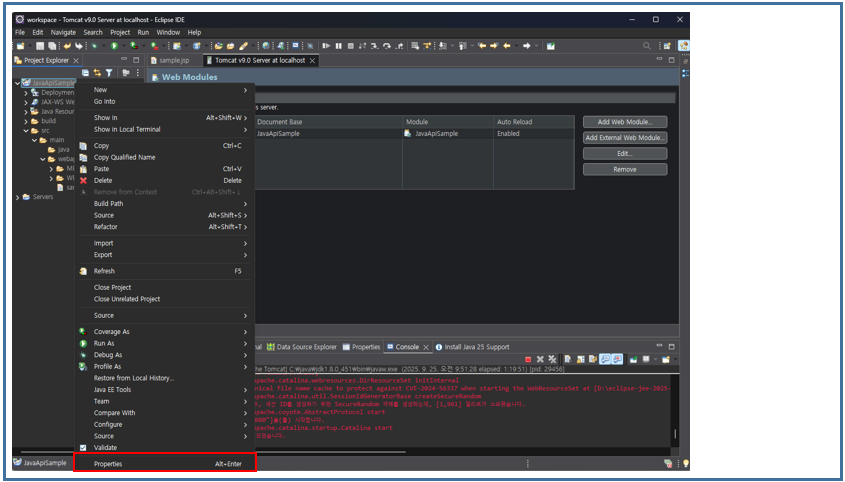This screenshot has height=482, width=845.
Task: Toggle Scroll Lock in Console toolbar
Action: pos(580,359)
